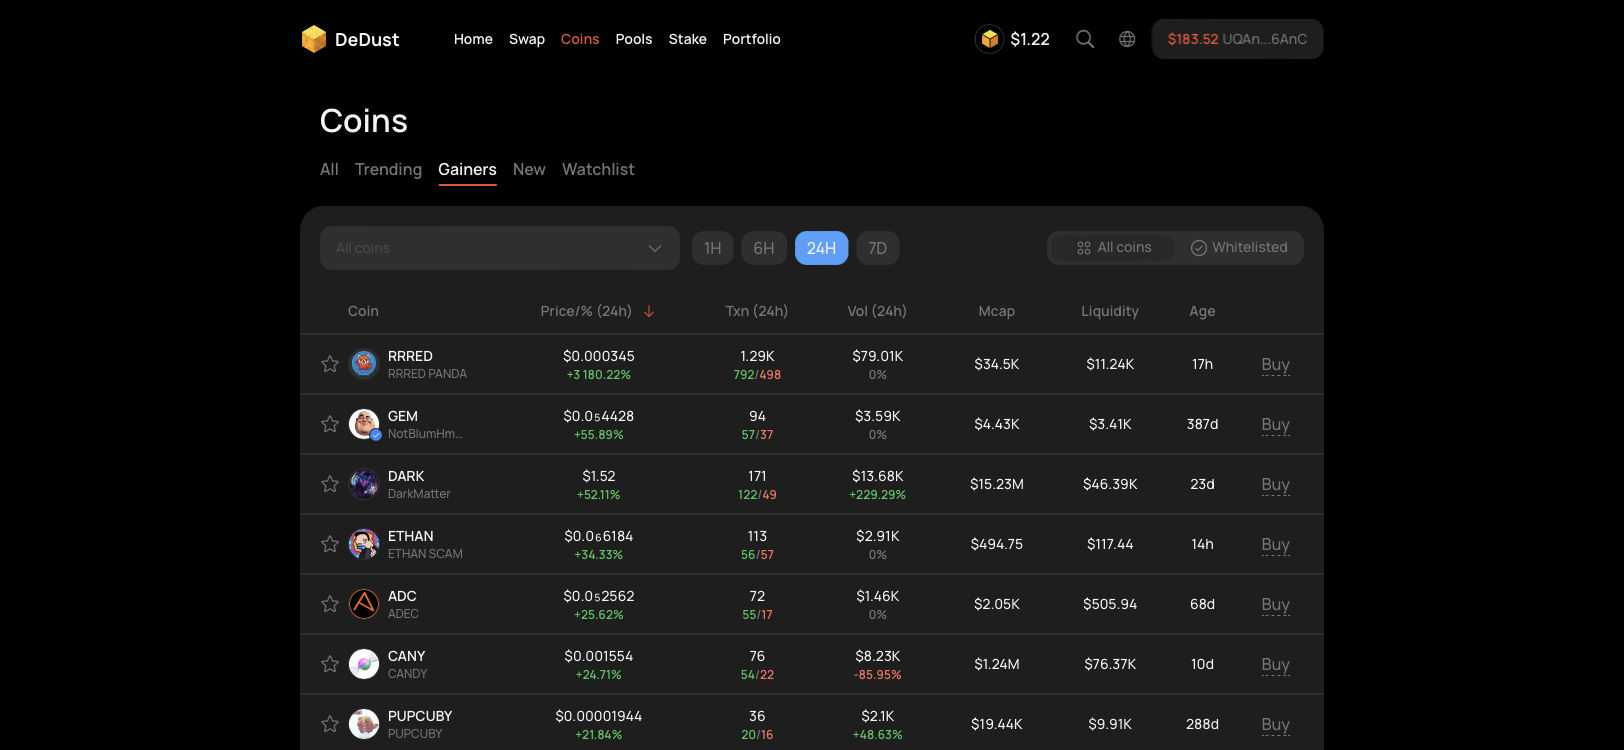Image resolution: width=1624 pixels, height=750 pixels.
Task: Switch filter to All coins toggle
Action: coord(1113,248)
